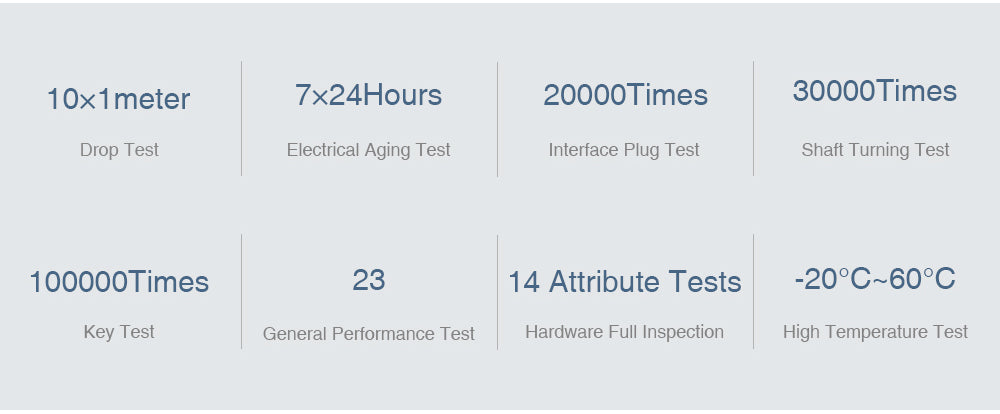
Task: Click the "30000Times" heading
Action: pyautogui.click(x=874, y=92)
